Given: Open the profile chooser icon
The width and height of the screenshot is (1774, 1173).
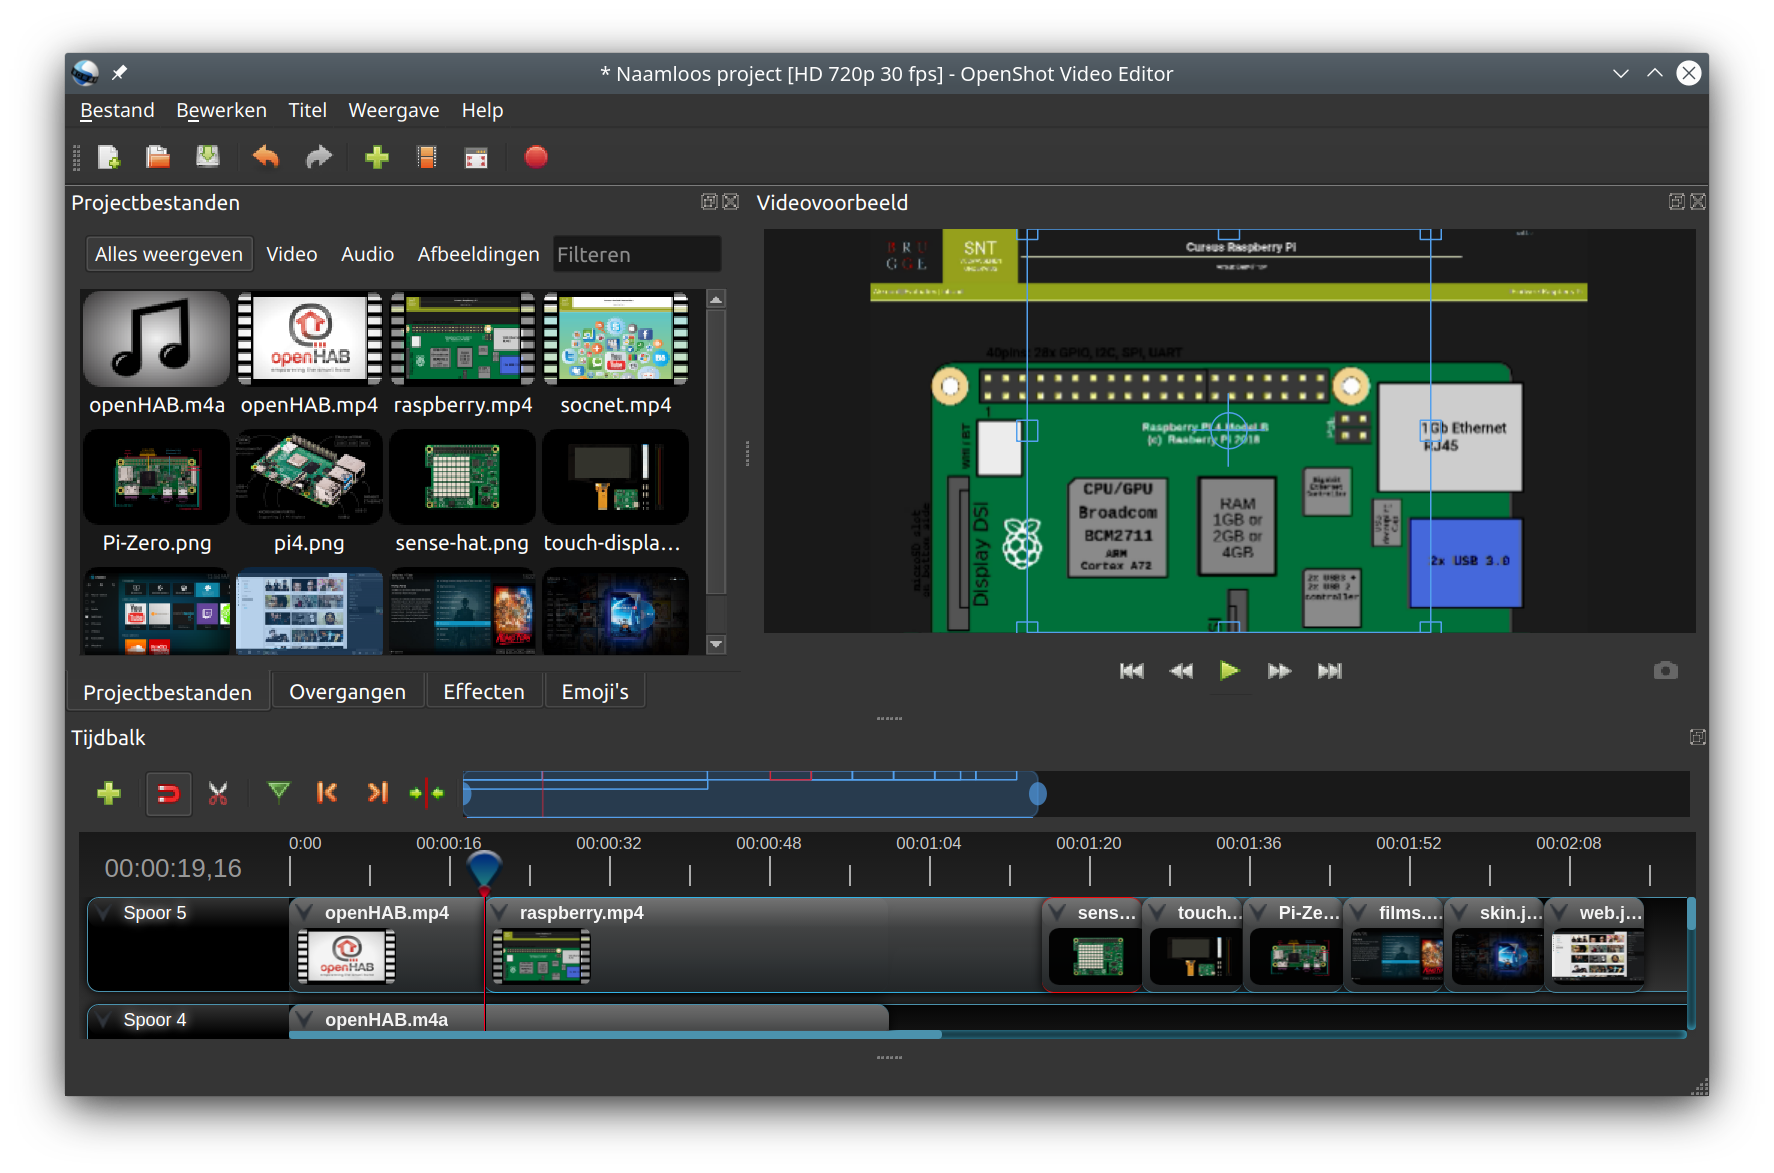Looking at the screenshot, I should [x=427, y=157].
